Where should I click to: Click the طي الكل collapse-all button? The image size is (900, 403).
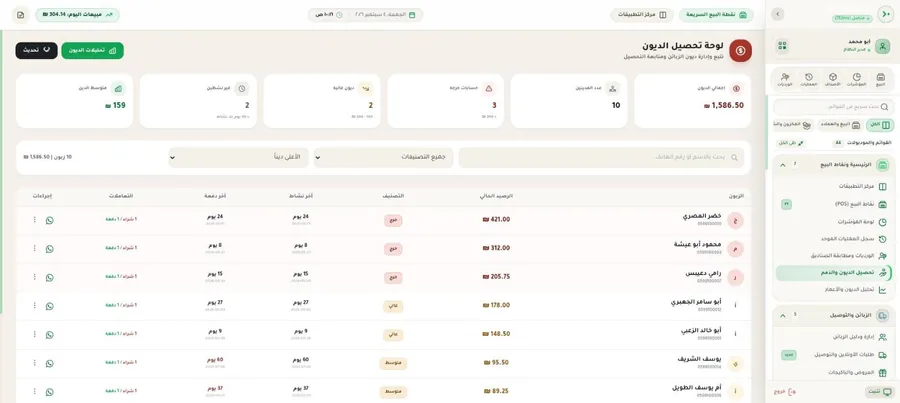[790, 142]
